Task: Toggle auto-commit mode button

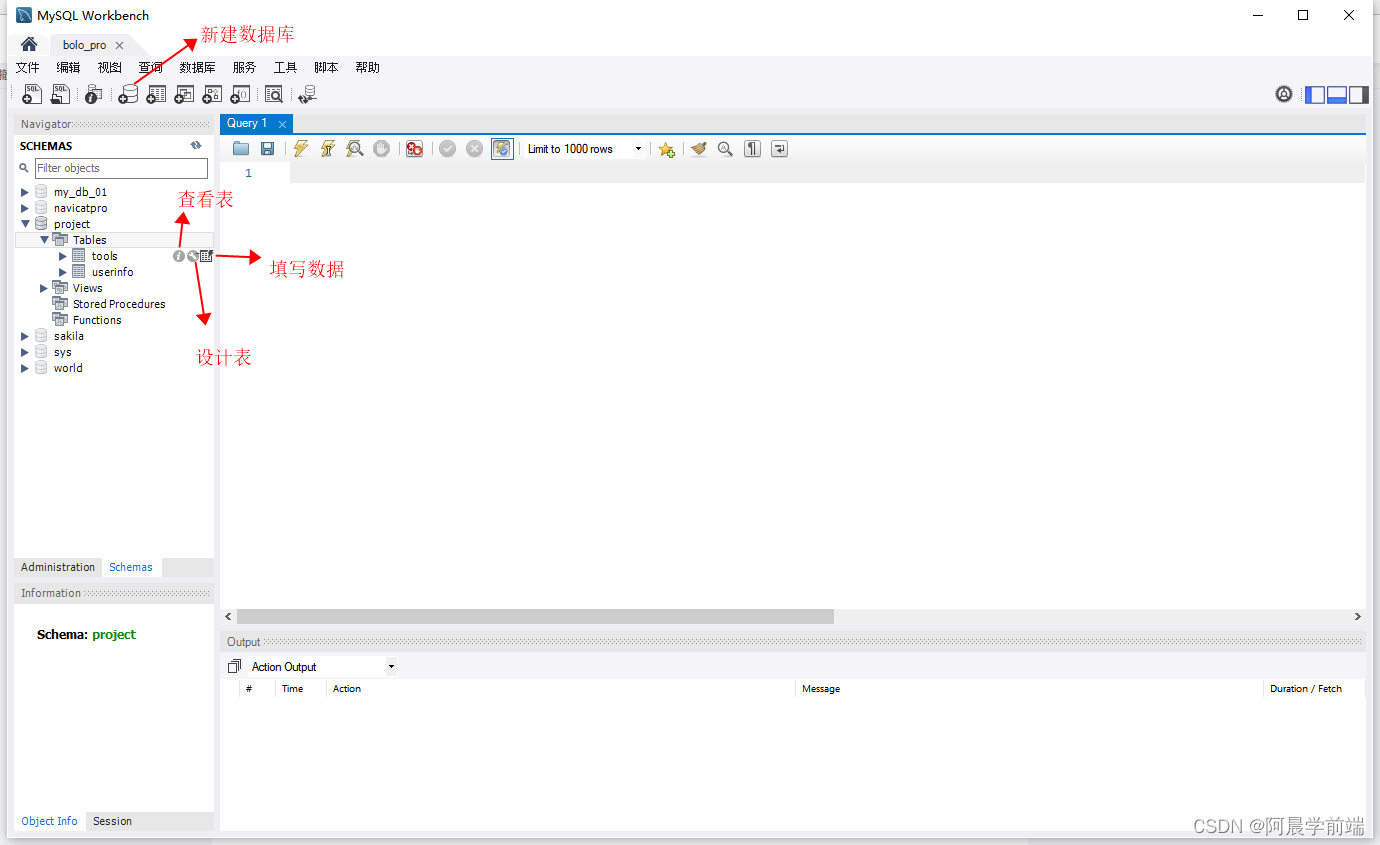Action: click(502, 149)
